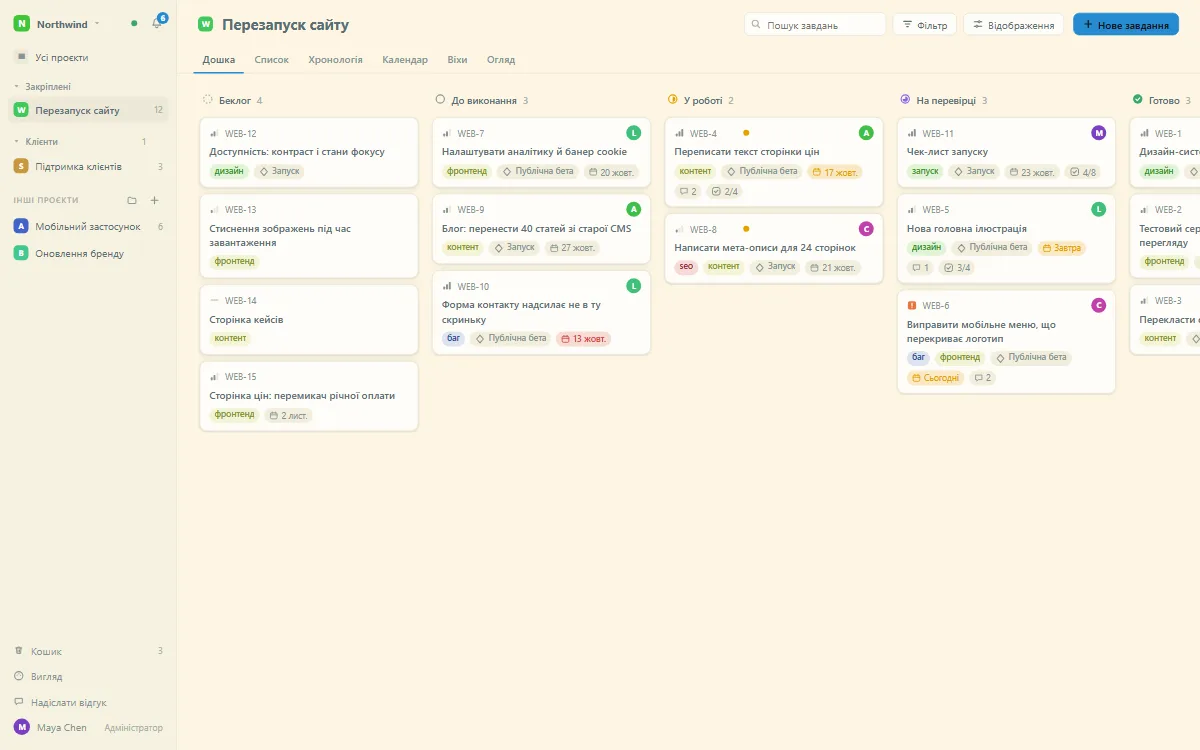This screenshot has width=1200, height=750.
Task: Click "Надіслати відгук" in the sidebar
Action: (88, 702)
